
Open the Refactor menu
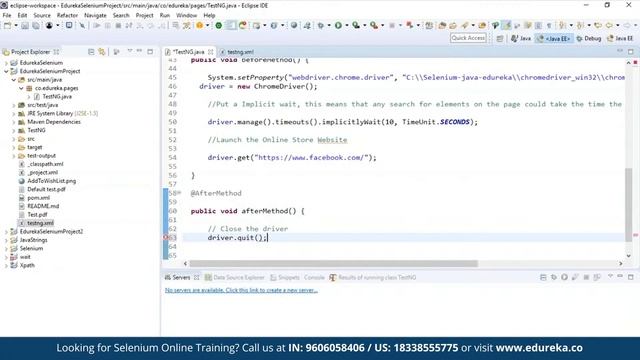[x=67, y=15]
